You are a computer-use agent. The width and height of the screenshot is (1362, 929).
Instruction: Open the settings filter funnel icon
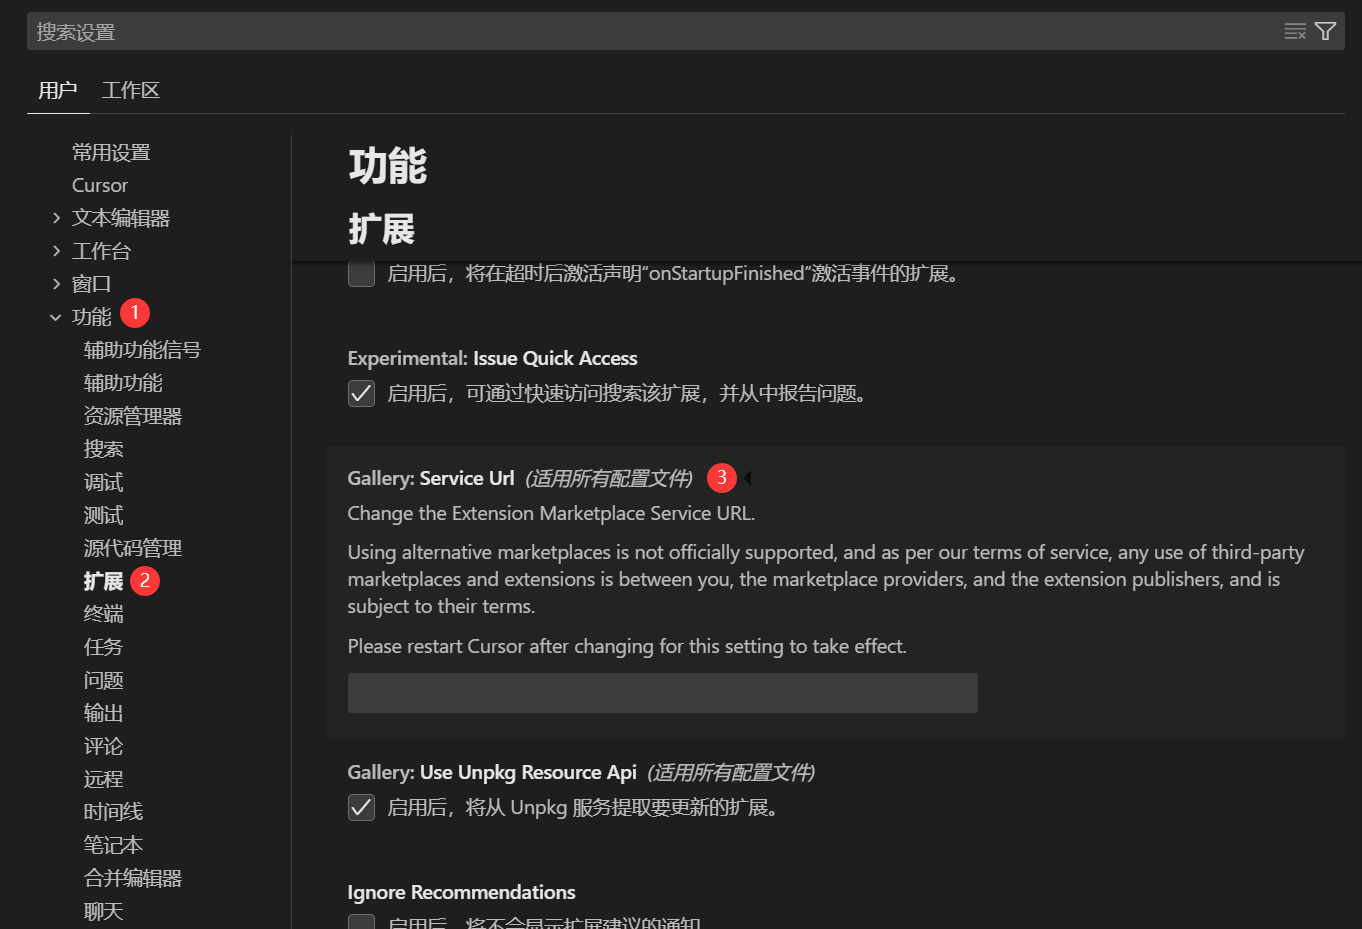[1325, 31]
